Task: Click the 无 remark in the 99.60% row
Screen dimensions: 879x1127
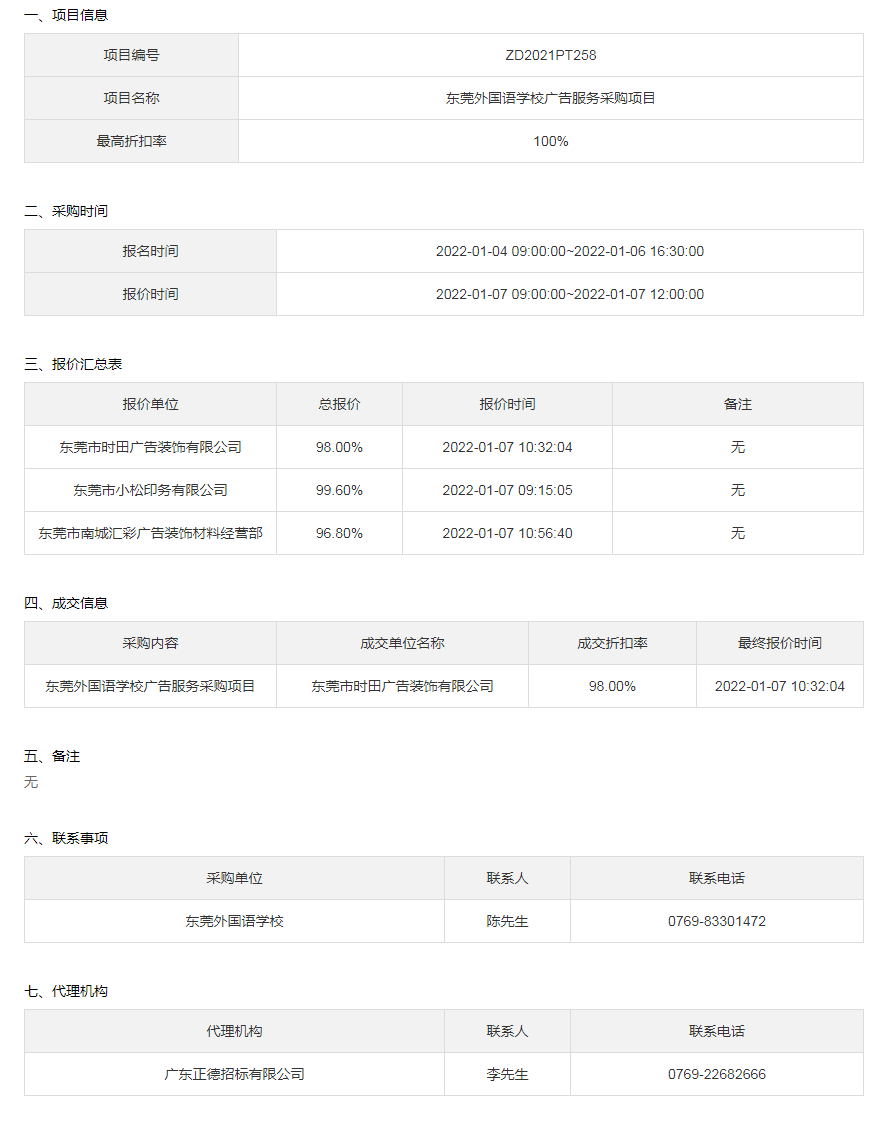Action: pos(738,491)
